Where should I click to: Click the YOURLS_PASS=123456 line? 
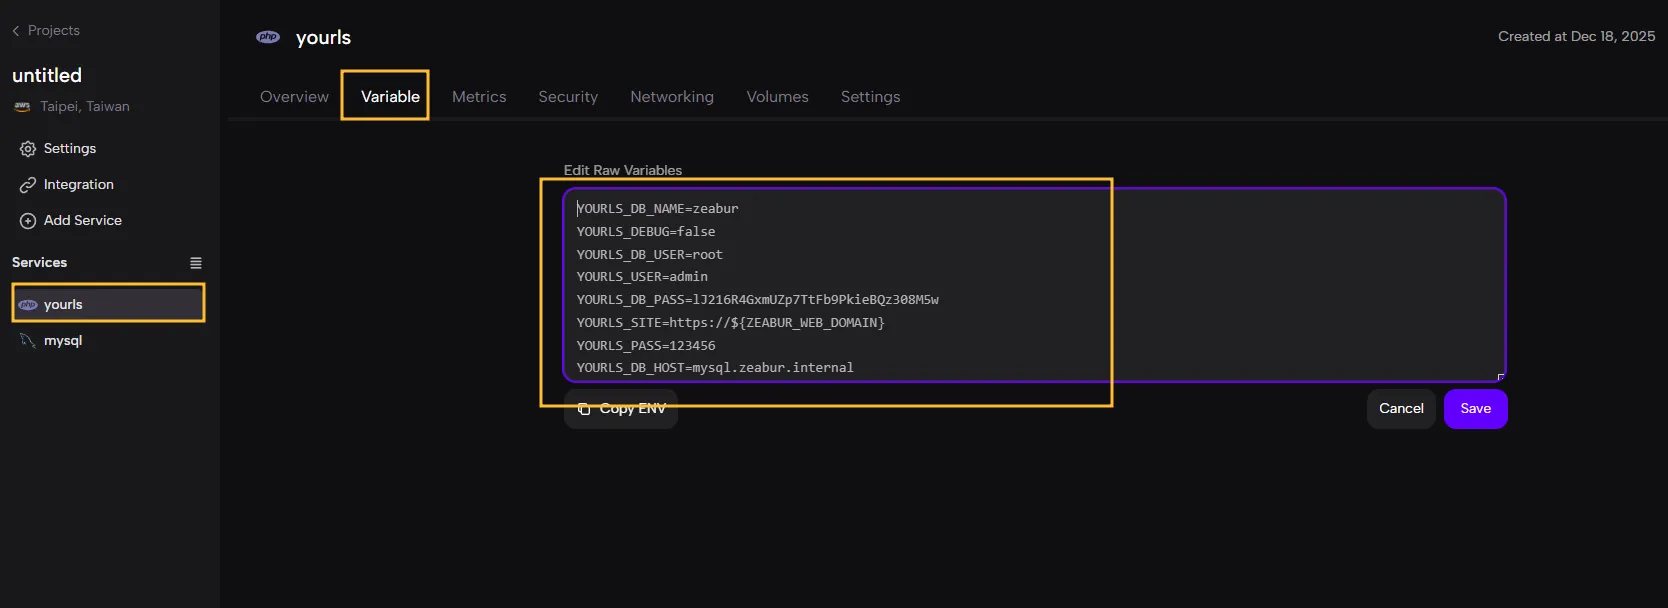[646, 346]
